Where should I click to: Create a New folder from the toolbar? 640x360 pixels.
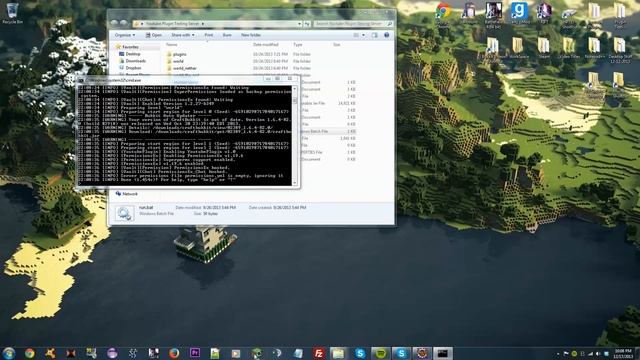[x=251, y=35]
